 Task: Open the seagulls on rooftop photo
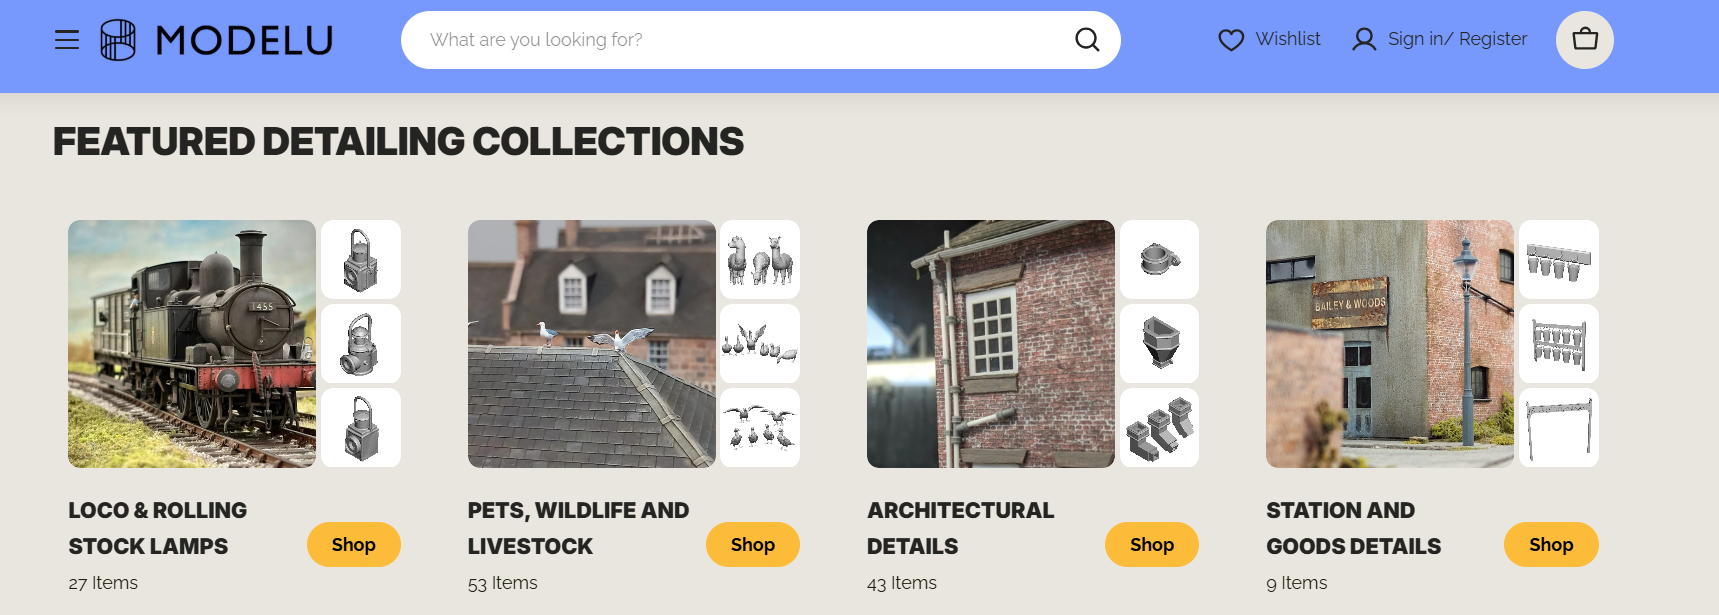click(x=591, y=344)
